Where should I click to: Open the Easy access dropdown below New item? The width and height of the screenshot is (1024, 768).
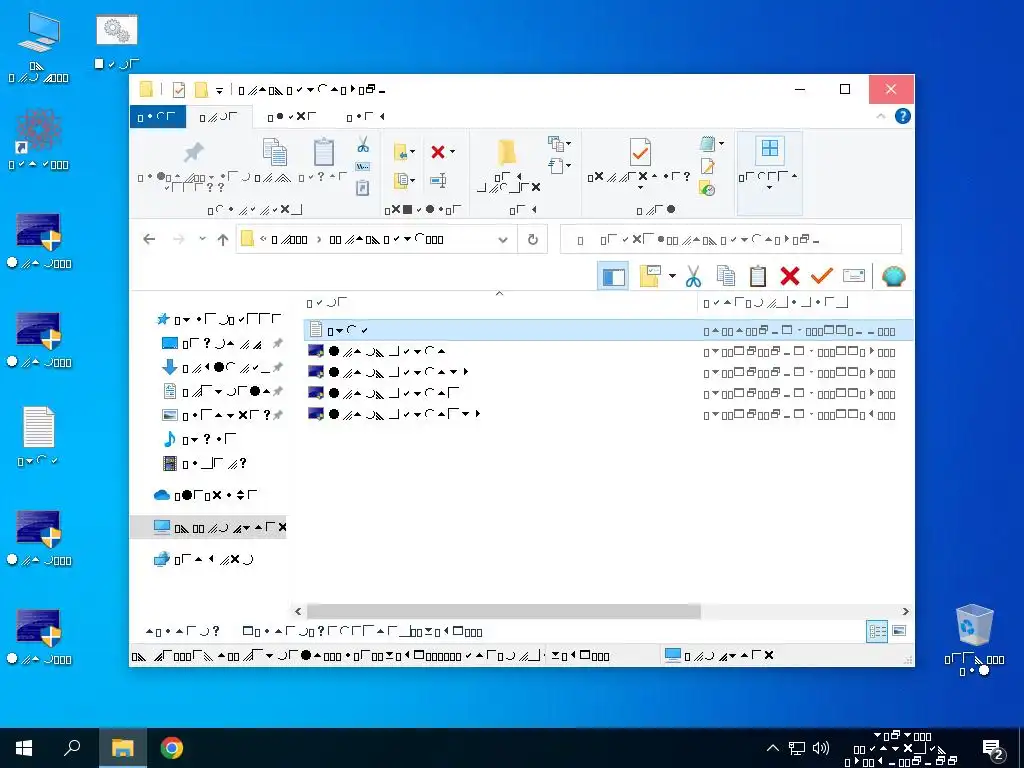click(x=559, y=165)
